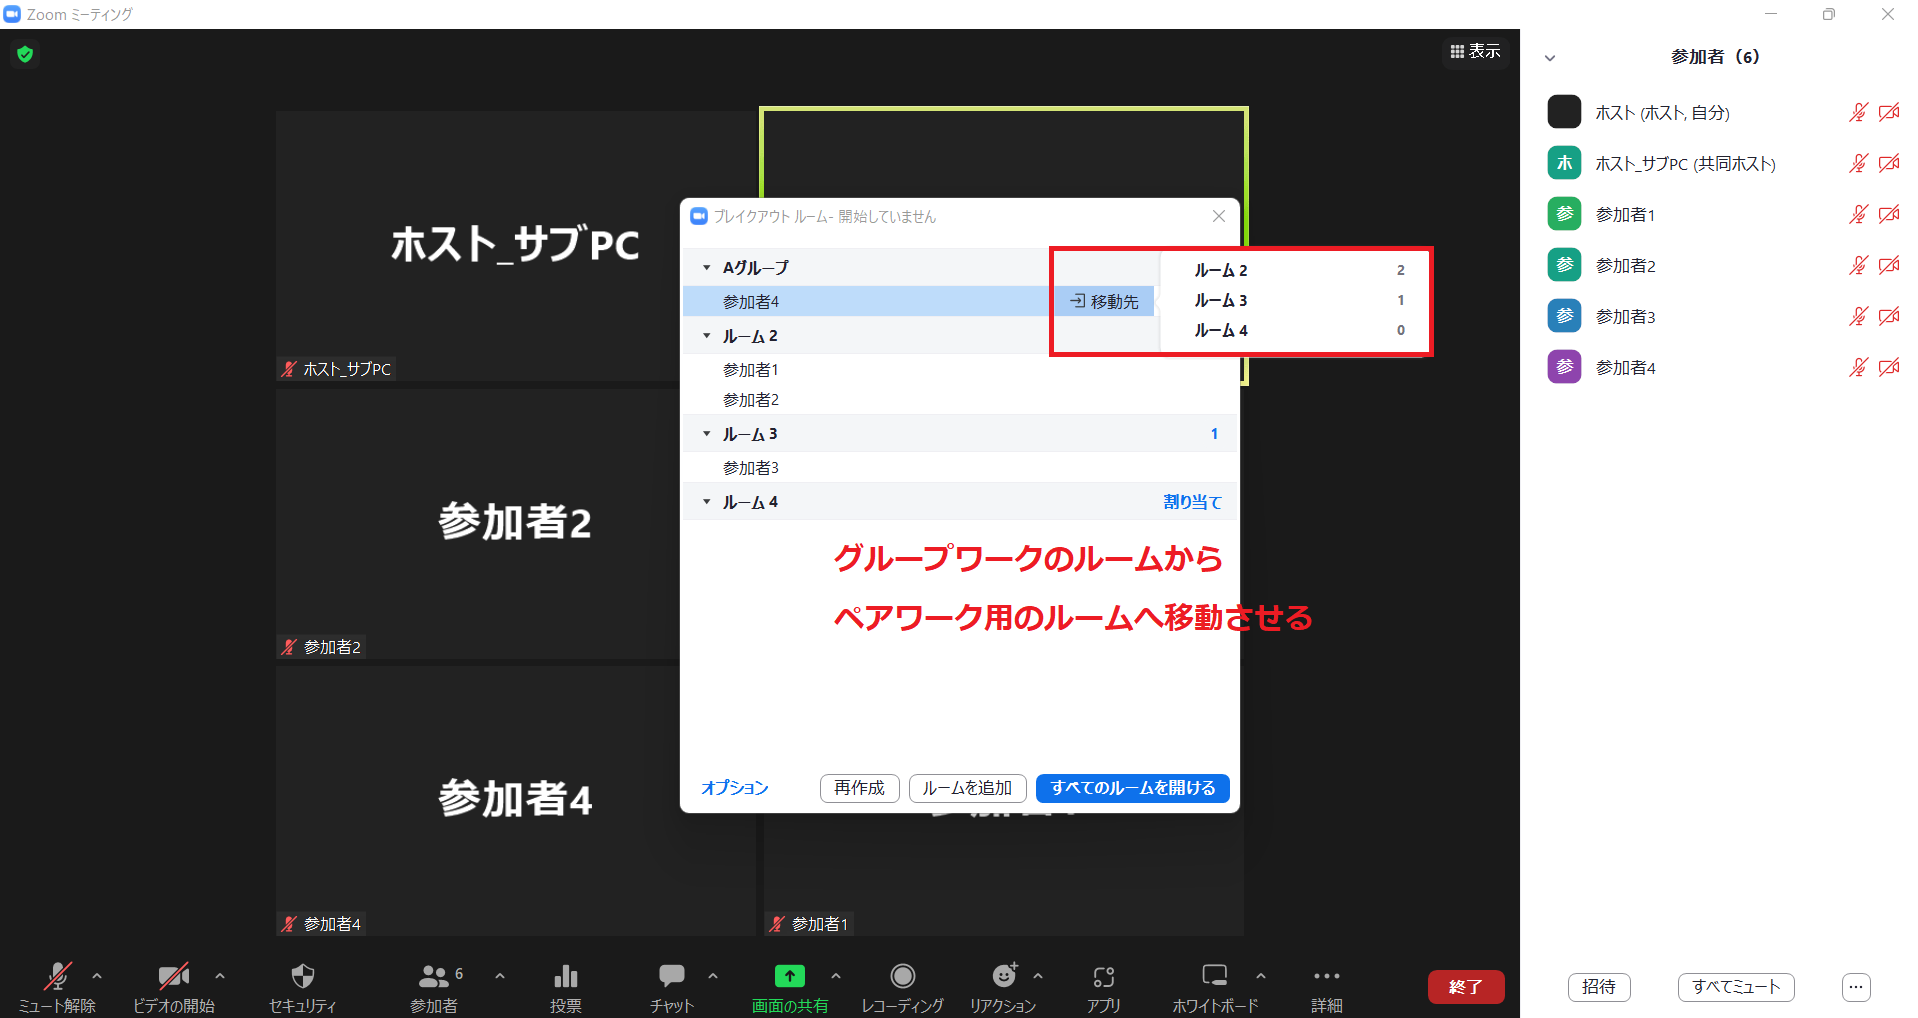Select 参加者3 in the ルーム 3 list
The height and width of the screenshot is (1018, 1918).
pyautogui.click(x=751, y=468)
